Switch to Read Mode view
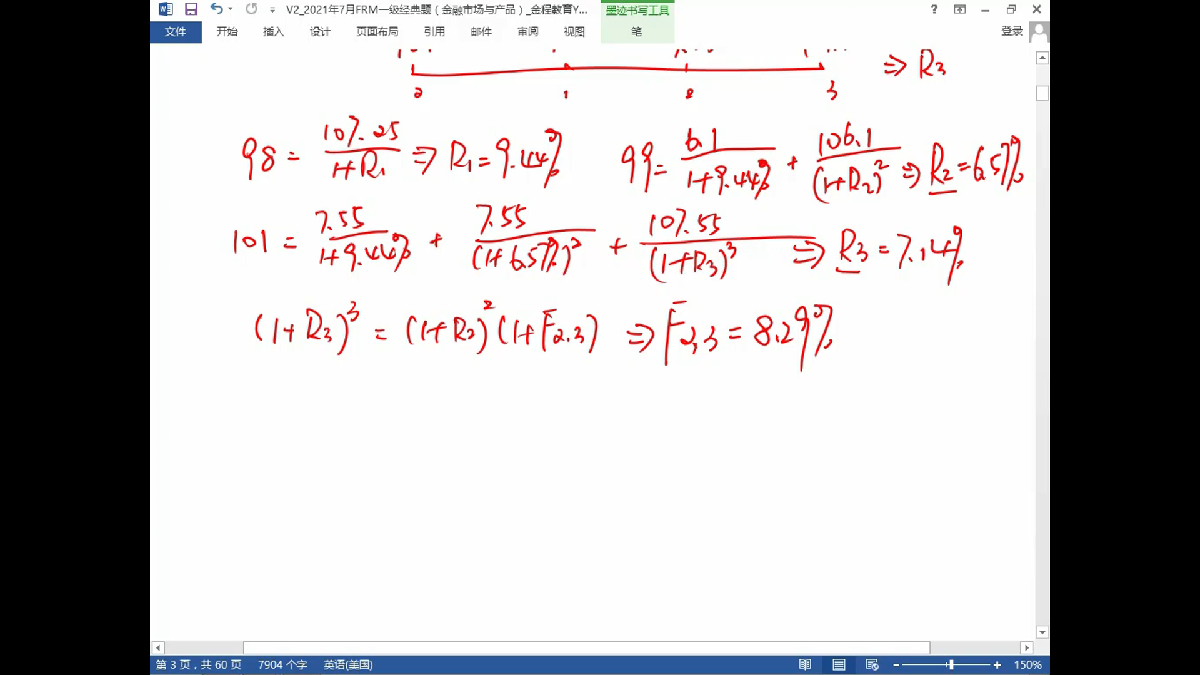The width and height of the screenshot is (1200, 675). tap(805, 665)
